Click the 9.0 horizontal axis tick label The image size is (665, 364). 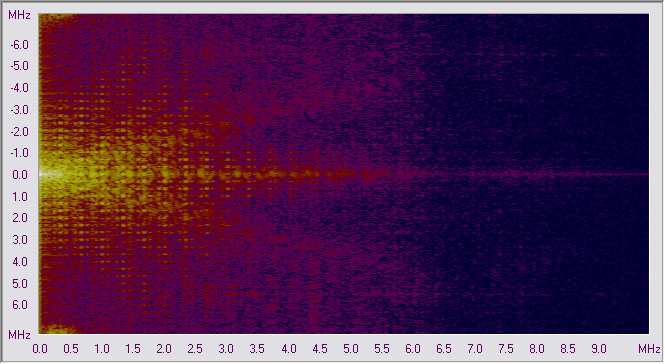(x=599, y=349)
